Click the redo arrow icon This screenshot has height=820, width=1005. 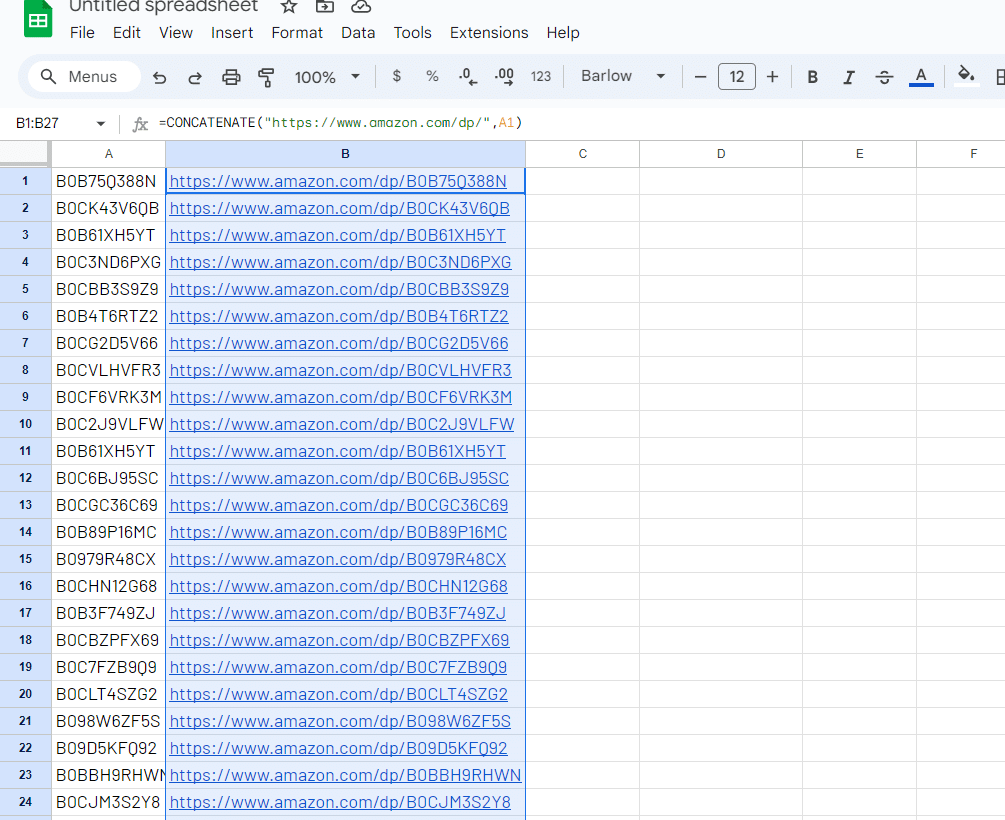[195, 77]
